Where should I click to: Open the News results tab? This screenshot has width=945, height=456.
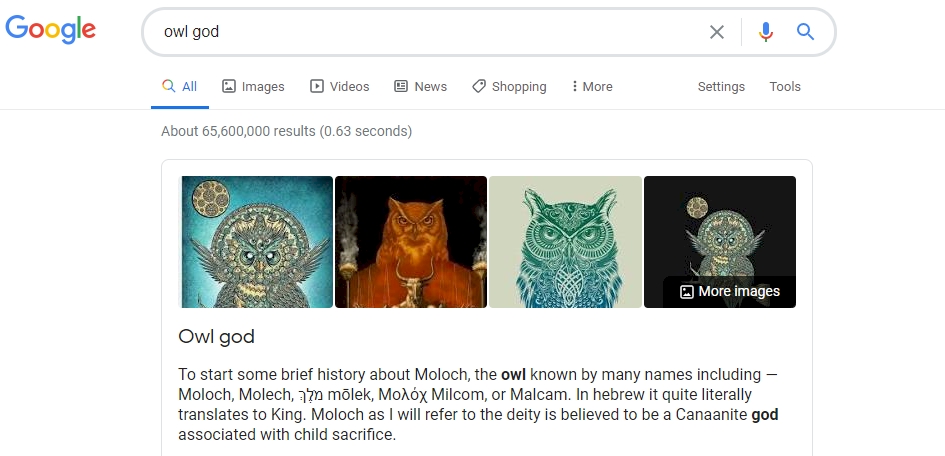(x=421, y=87)
